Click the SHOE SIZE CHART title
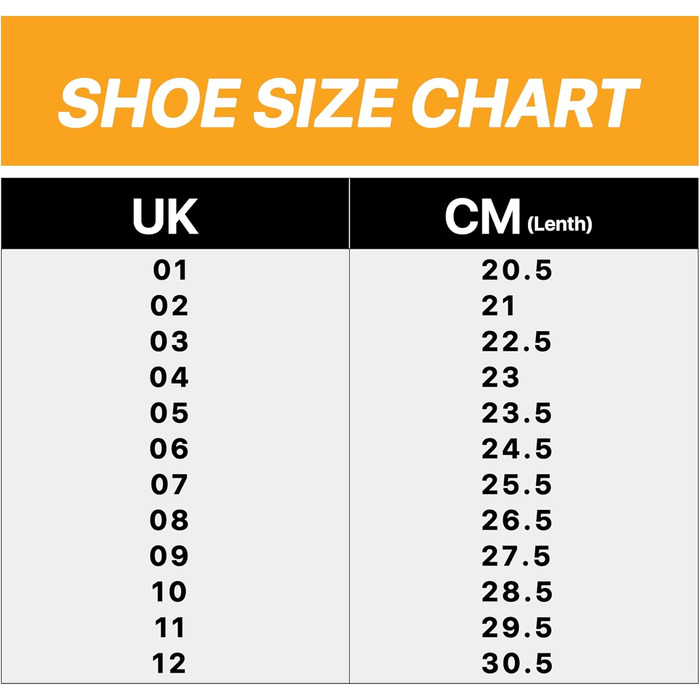The image size is (700, 700). (349, 103)
